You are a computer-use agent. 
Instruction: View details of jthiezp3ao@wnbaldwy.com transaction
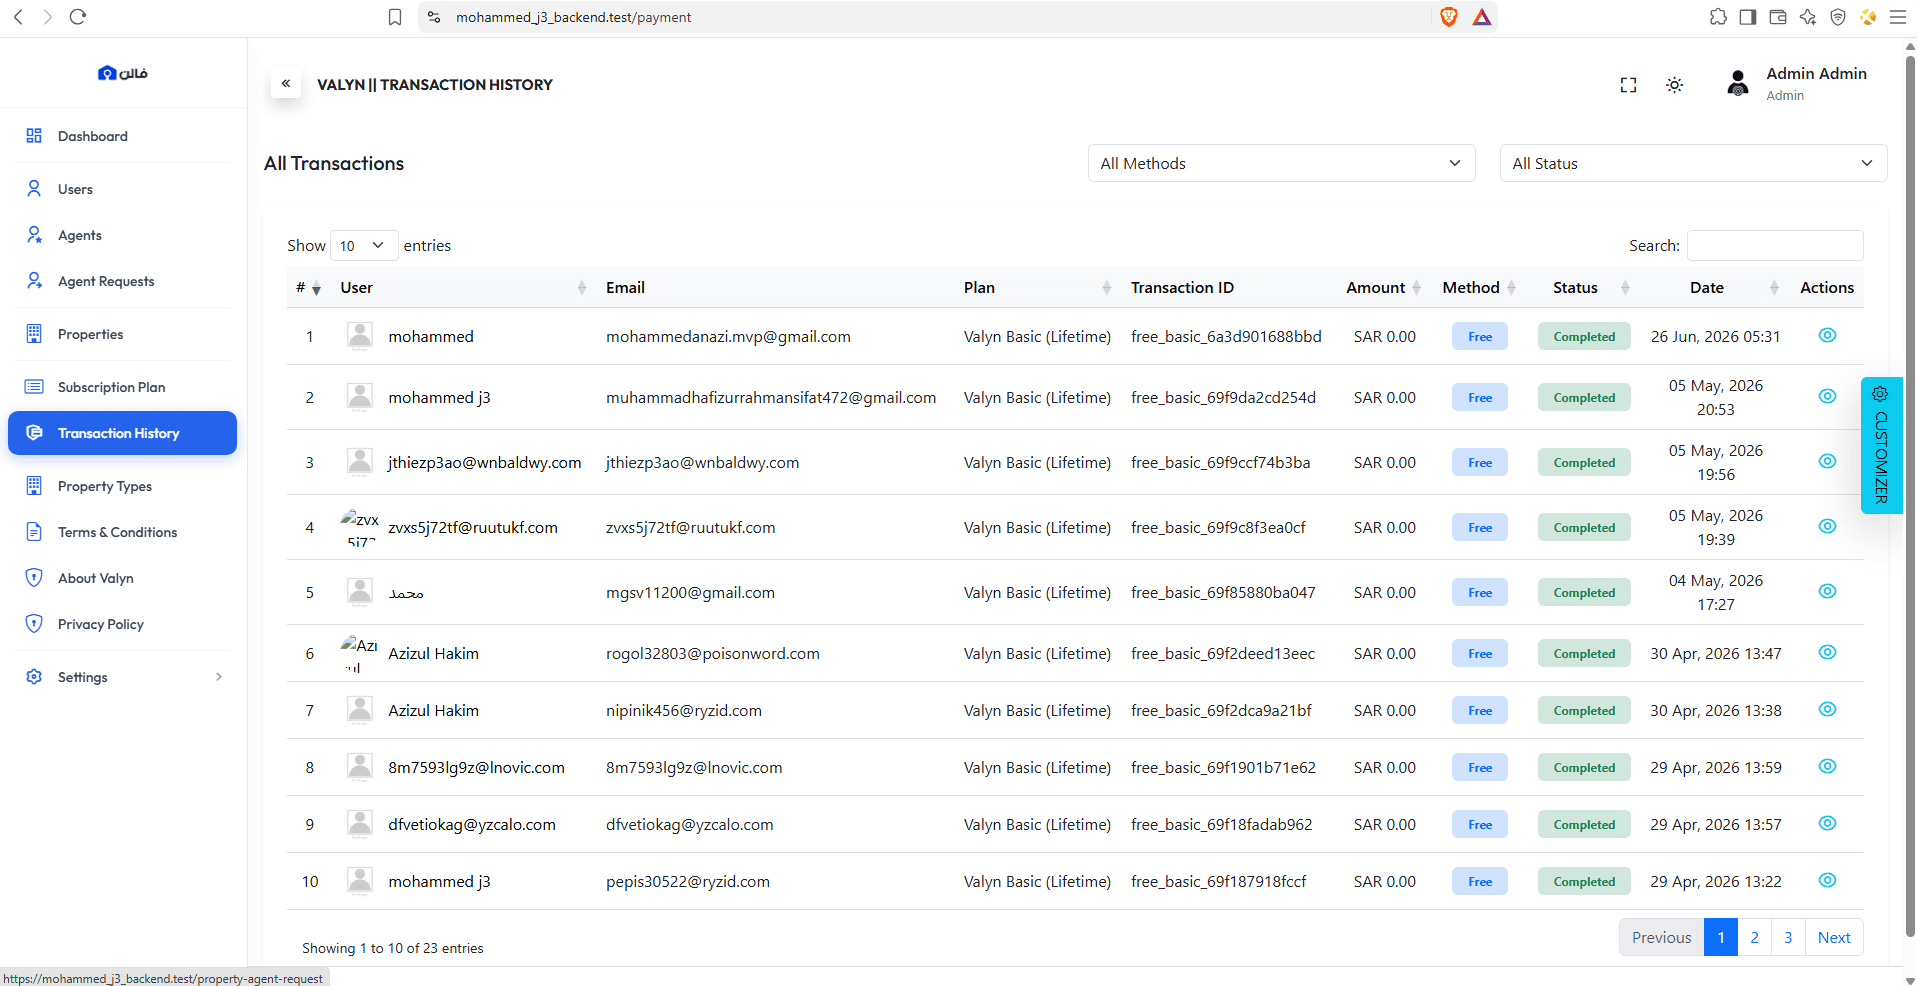pyautogui.click(x=1827, y=461)
